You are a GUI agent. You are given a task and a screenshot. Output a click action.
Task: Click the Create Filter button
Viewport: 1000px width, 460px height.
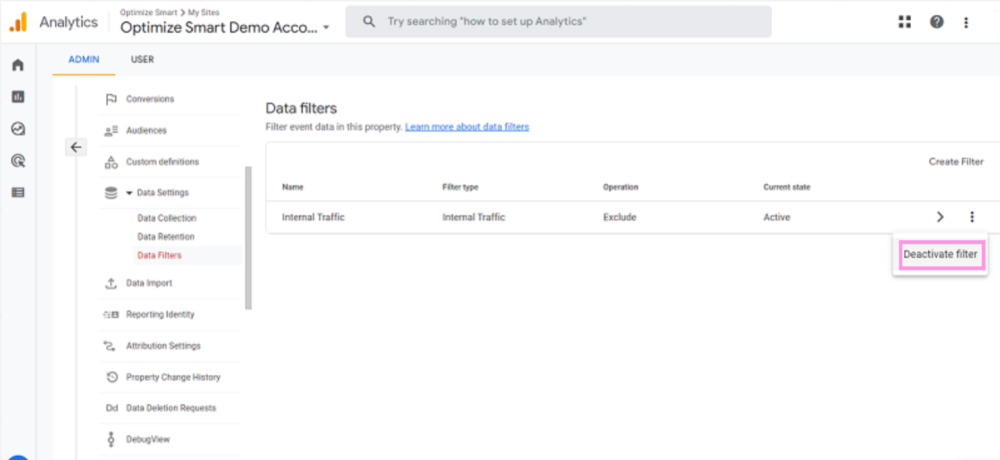955,162
